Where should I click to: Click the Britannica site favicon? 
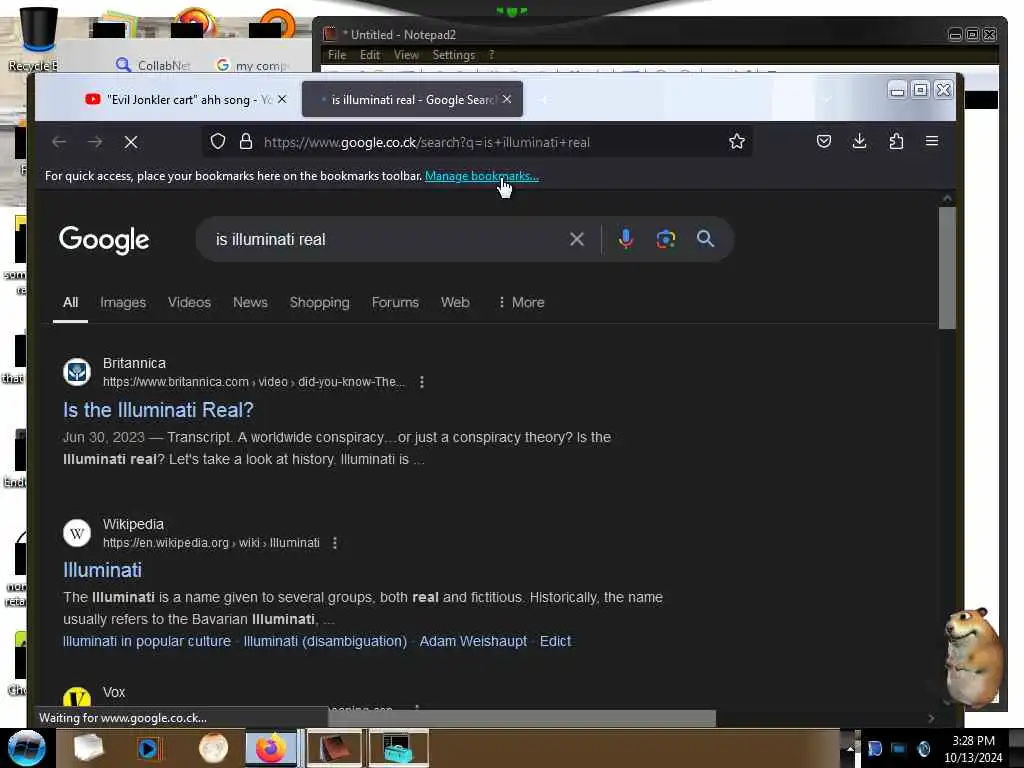click(x=77, y=372)
